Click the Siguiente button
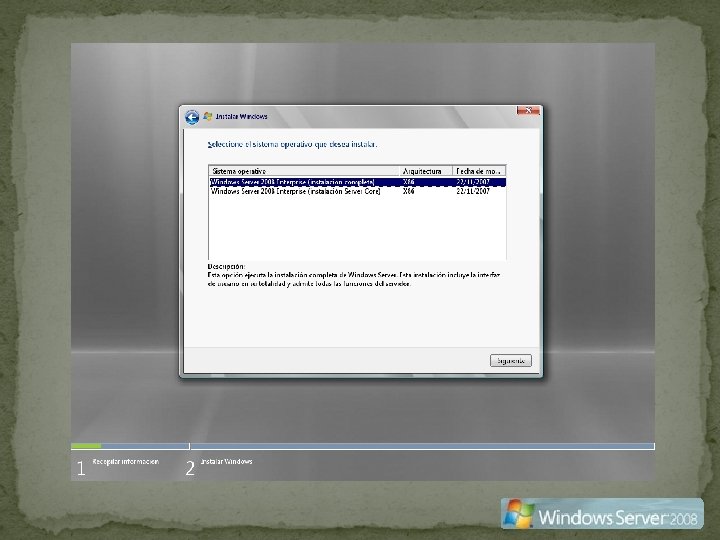The width and height of the screenshot is (720, 540). tap(511, 360)
